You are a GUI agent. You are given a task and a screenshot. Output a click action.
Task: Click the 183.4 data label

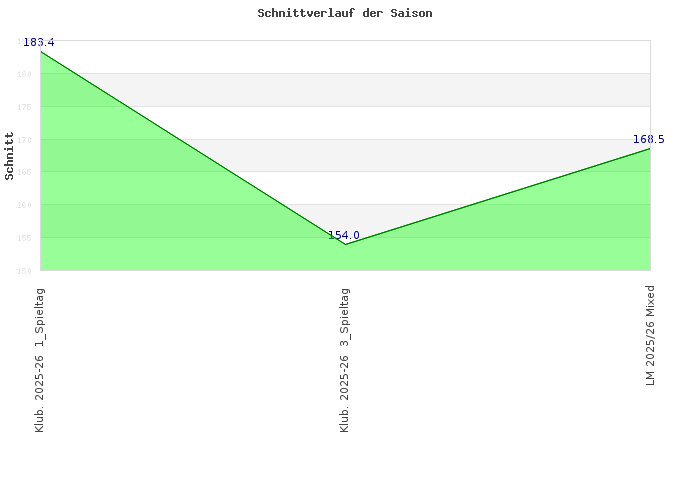coord(39,43)
